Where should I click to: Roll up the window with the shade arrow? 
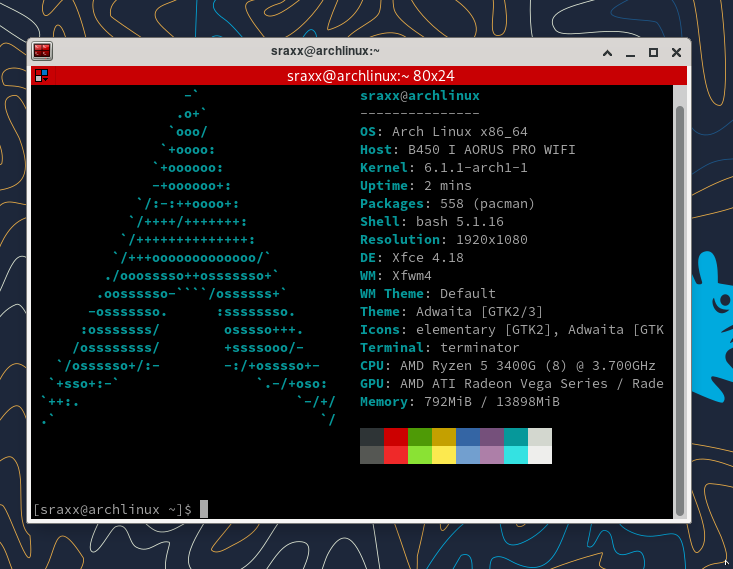pos(606,51)
